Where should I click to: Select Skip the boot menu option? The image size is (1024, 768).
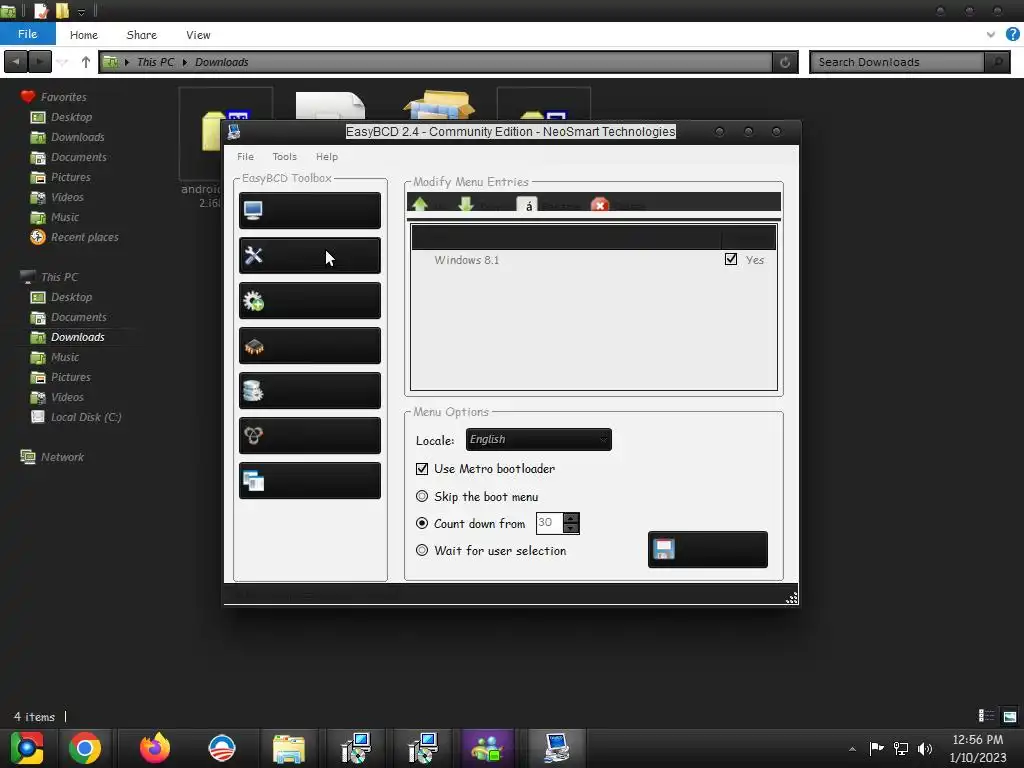coord(422,496)
